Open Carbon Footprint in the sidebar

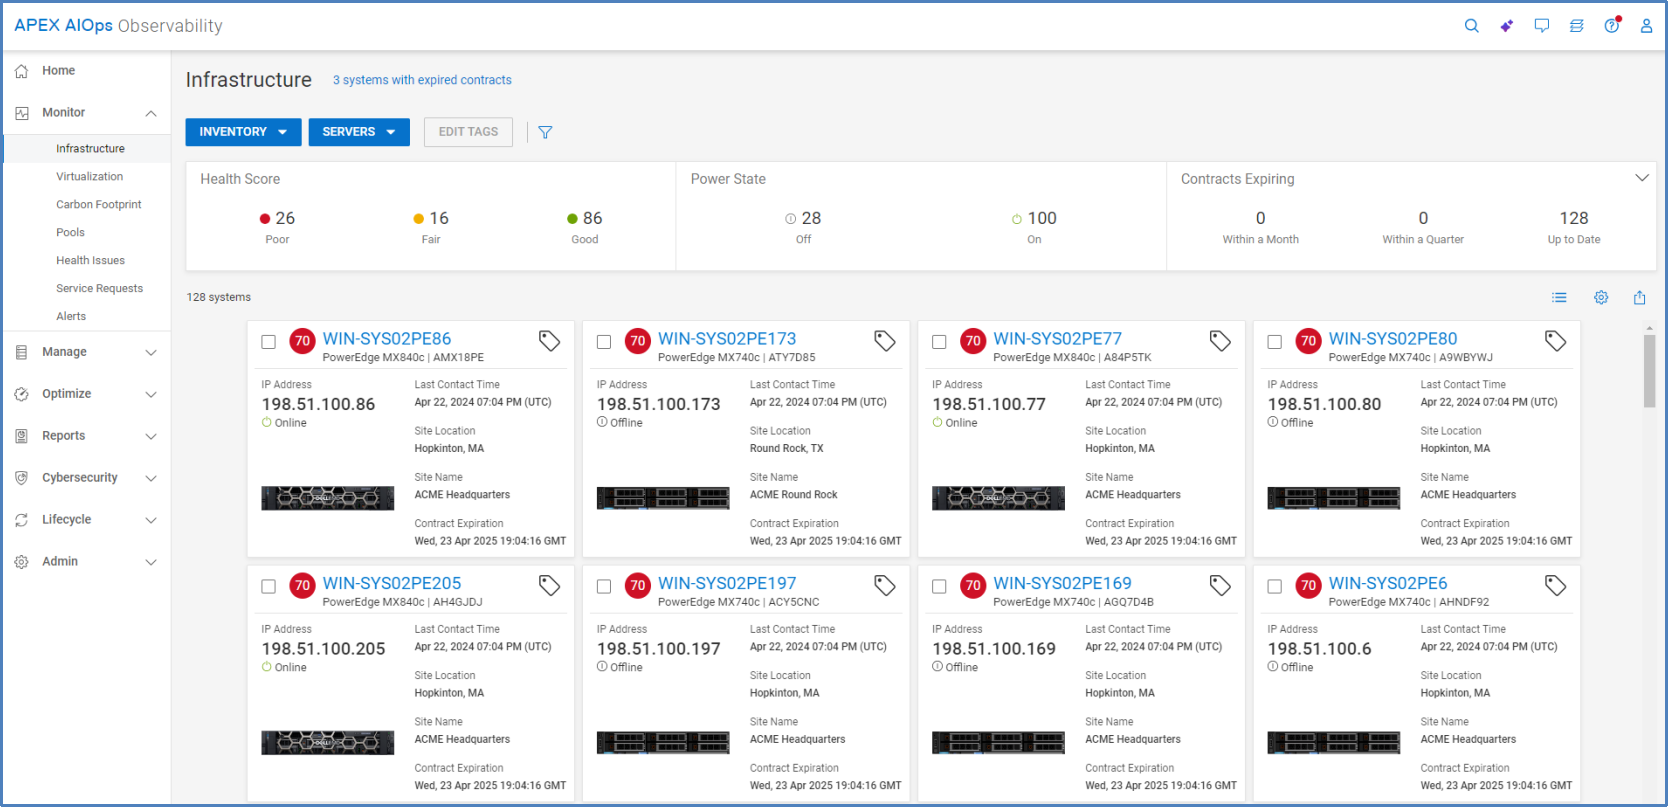(x=98, y=205)
